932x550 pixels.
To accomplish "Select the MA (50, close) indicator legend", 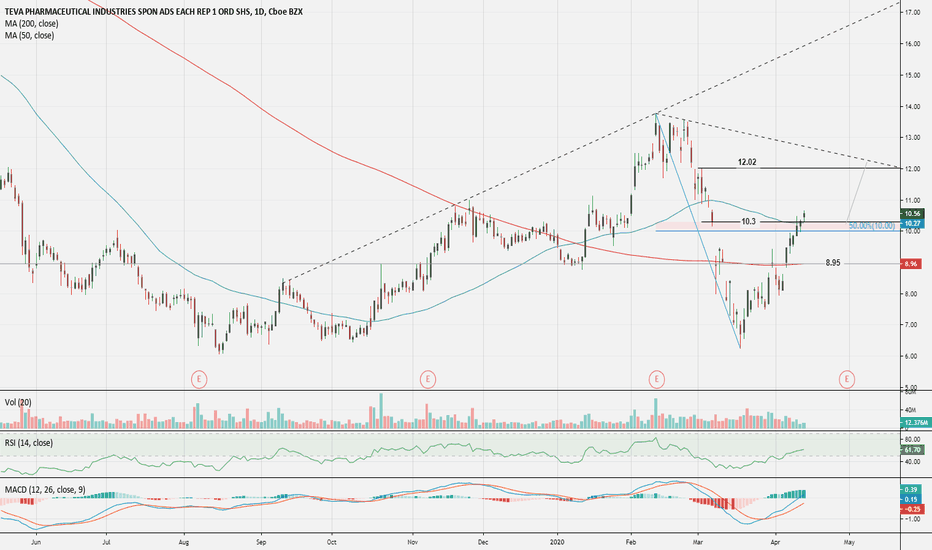I will tap(29, 35).
